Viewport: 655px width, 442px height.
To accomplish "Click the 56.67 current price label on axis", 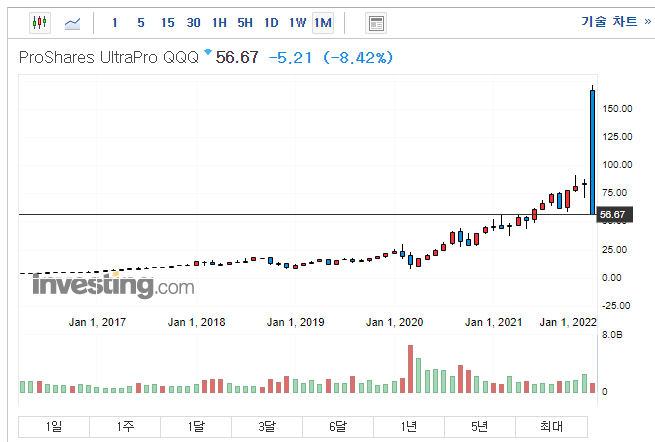I will [614, 215].
